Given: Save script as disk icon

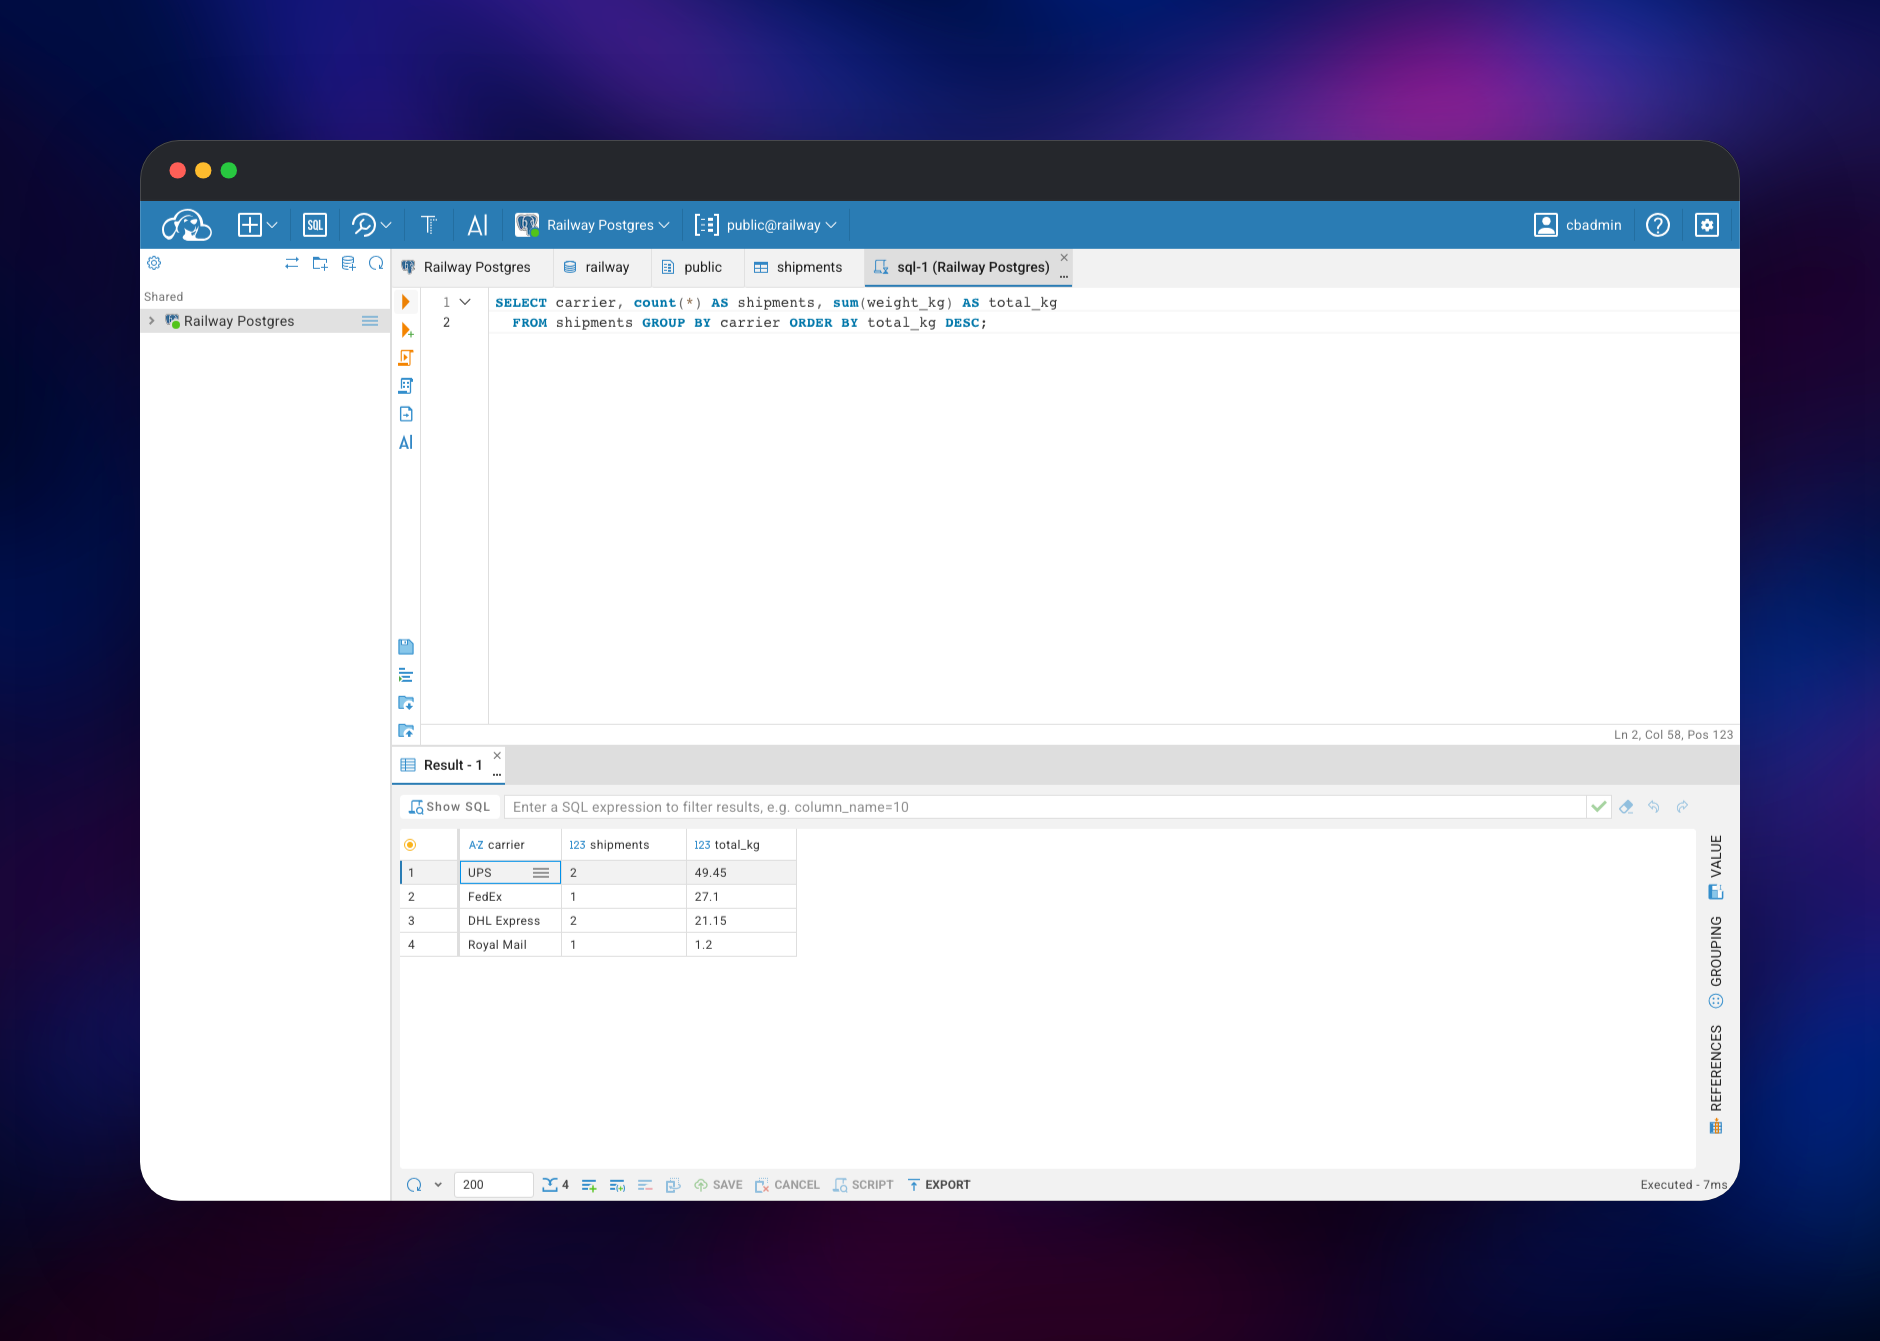Looking at the screenshot, I should pos(406,647).
